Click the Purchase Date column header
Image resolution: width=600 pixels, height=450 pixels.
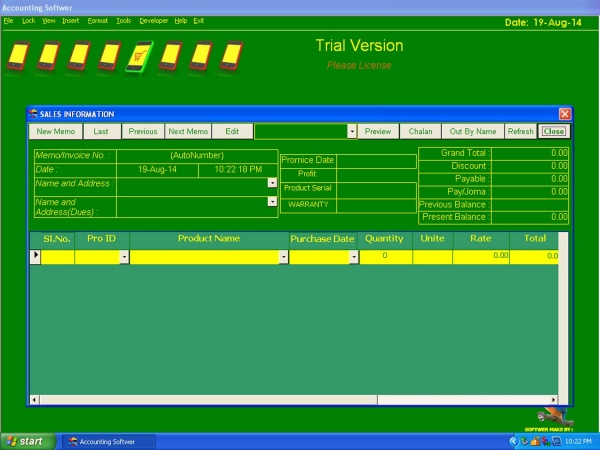pyautogui.click(x=322, y=238)
